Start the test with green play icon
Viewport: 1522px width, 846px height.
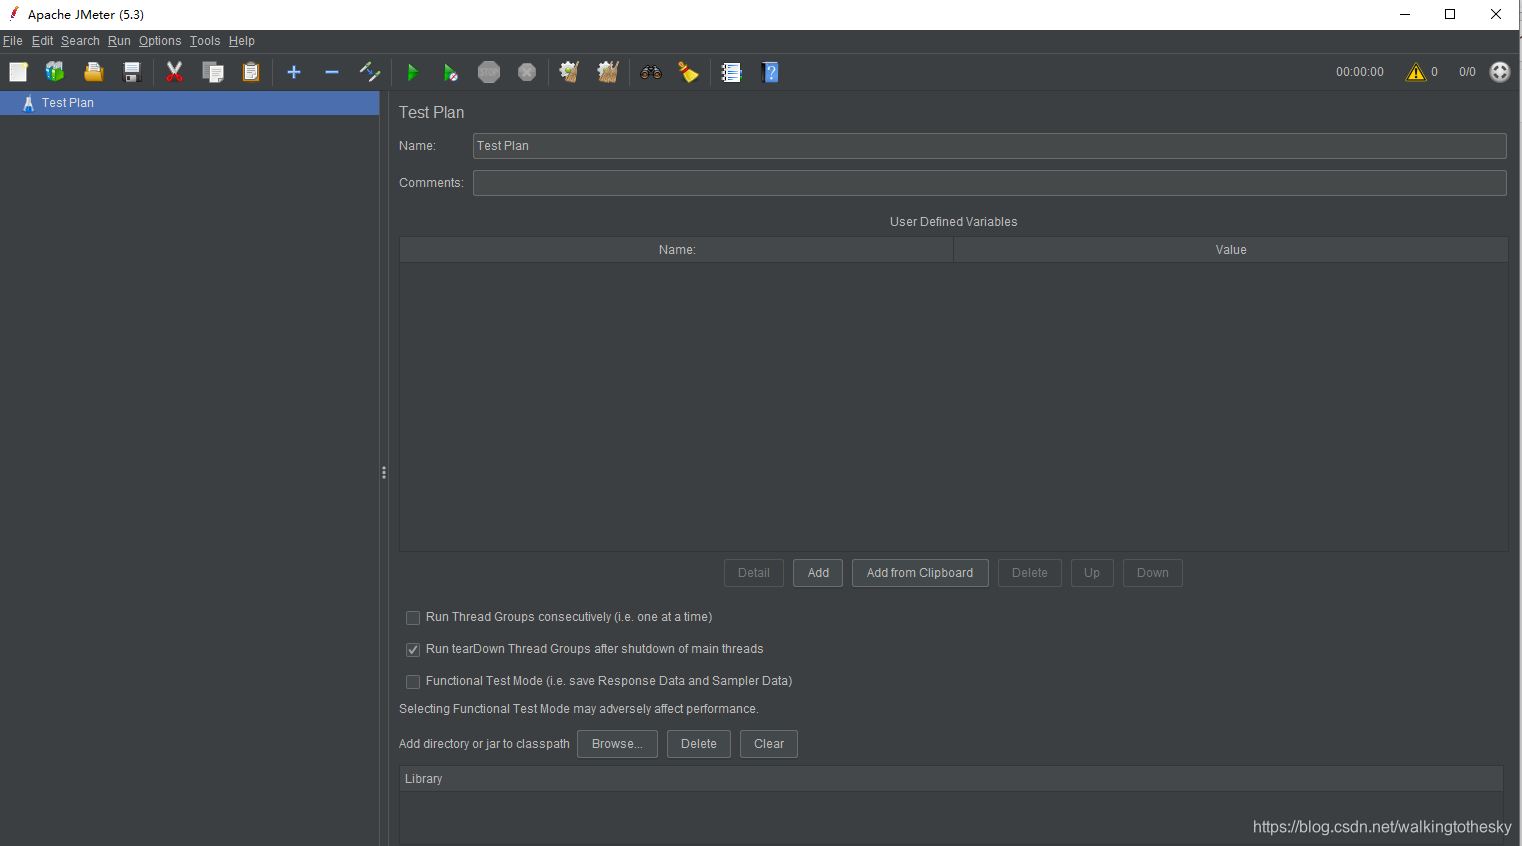point(412,72)
